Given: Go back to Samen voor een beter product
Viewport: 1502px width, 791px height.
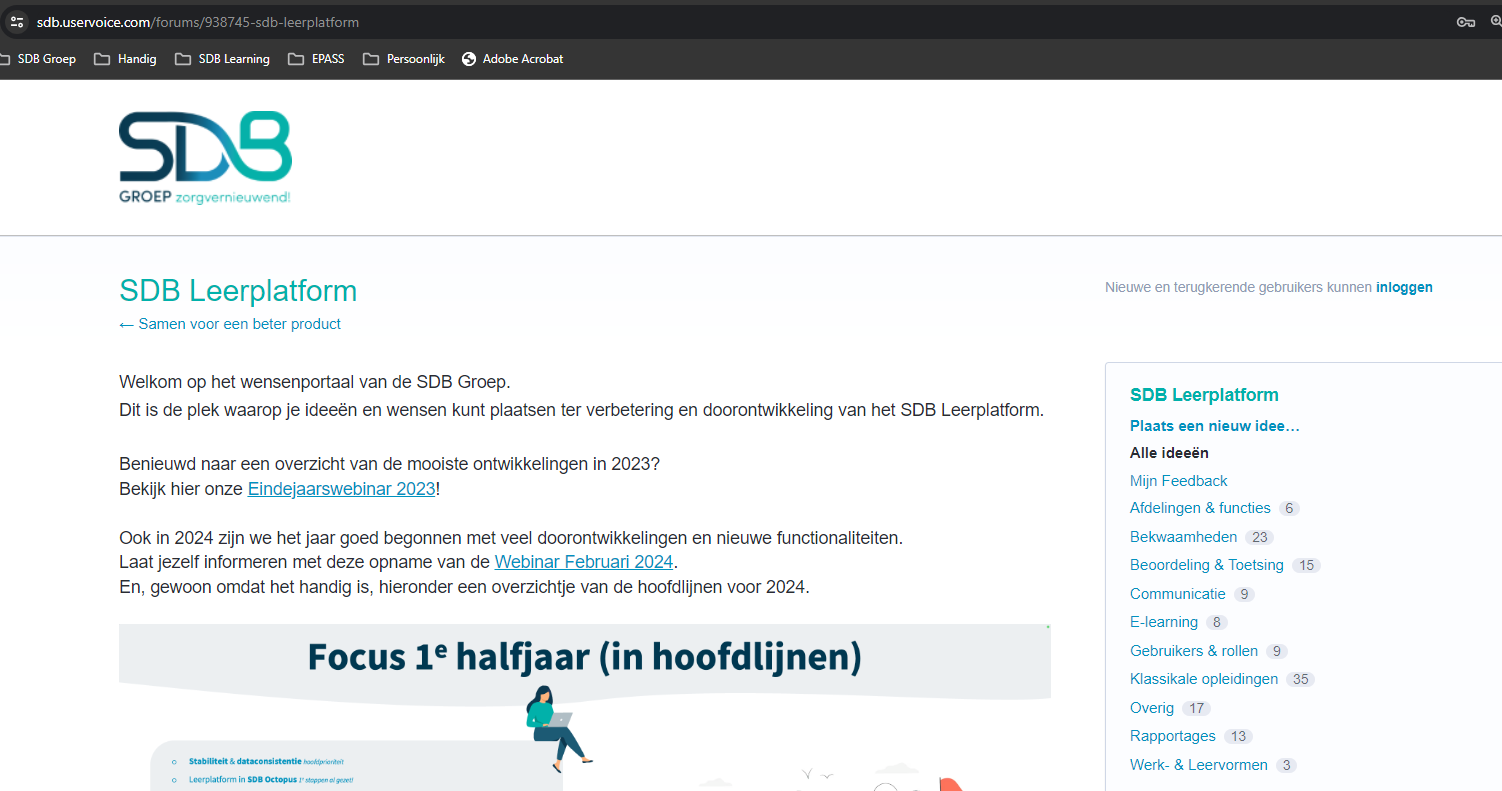Looking at the screenshot, I should (x=230, y=324).
